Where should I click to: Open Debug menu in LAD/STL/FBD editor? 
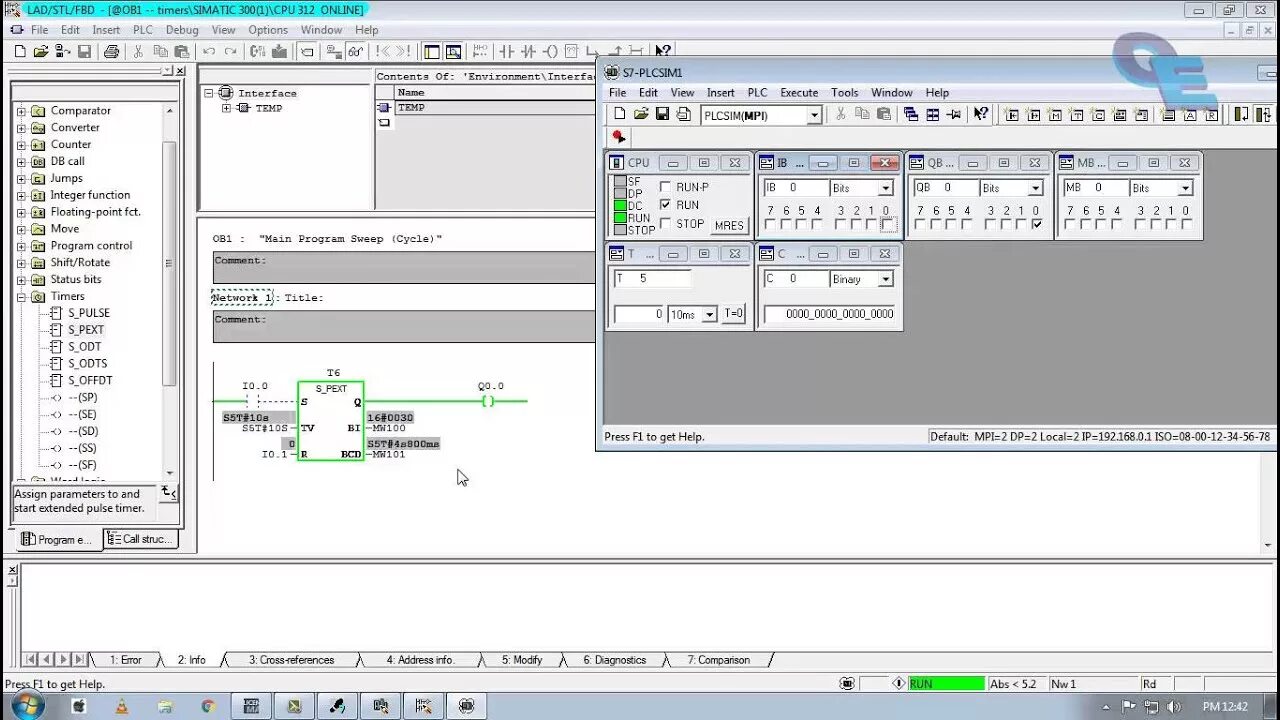point(182,30)
